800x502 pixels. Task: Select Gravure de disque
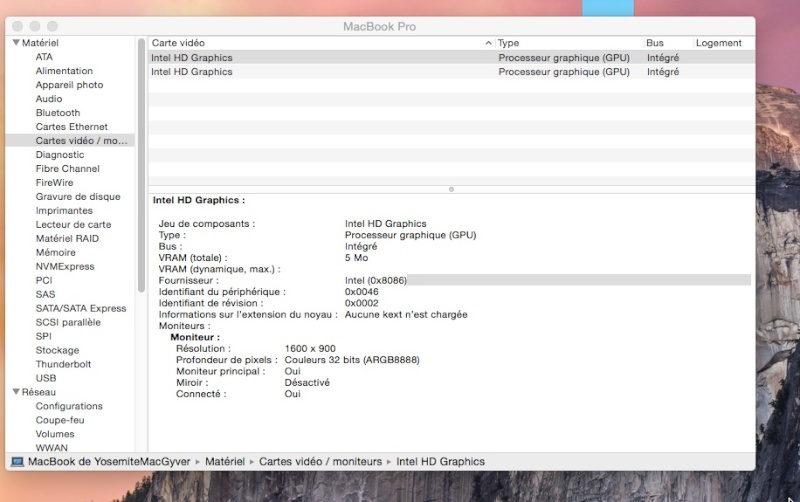(78, 196)
